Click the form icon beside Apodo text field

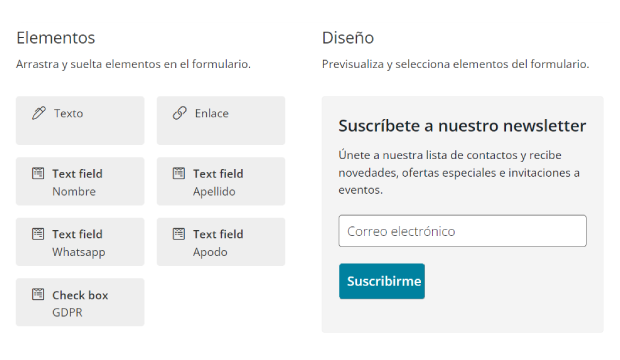point(179,234)
